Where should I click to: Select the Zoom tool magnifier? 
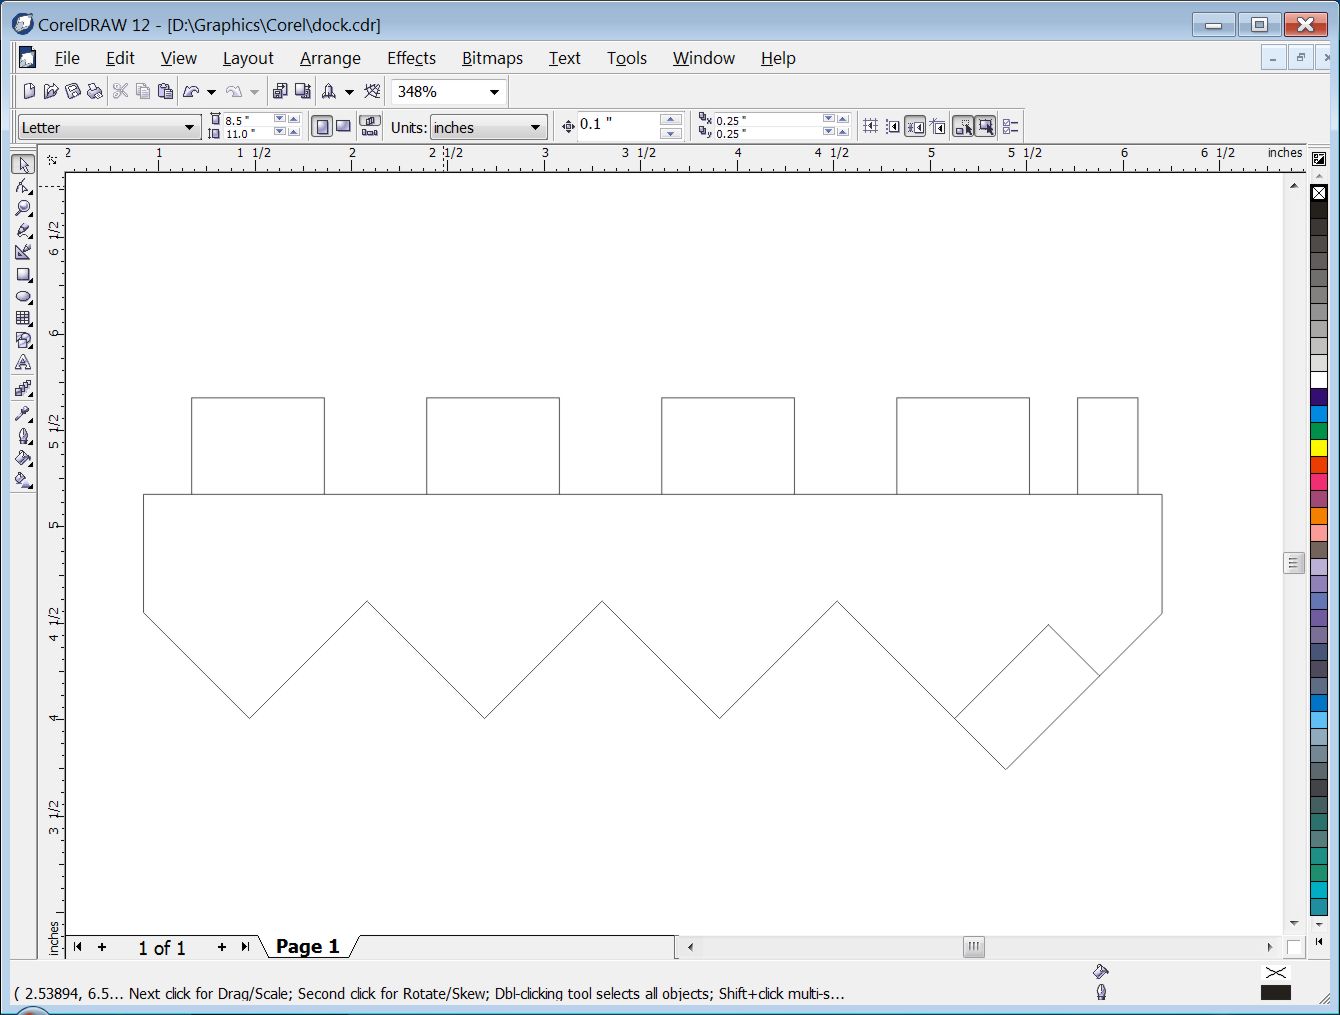(23, 208)
